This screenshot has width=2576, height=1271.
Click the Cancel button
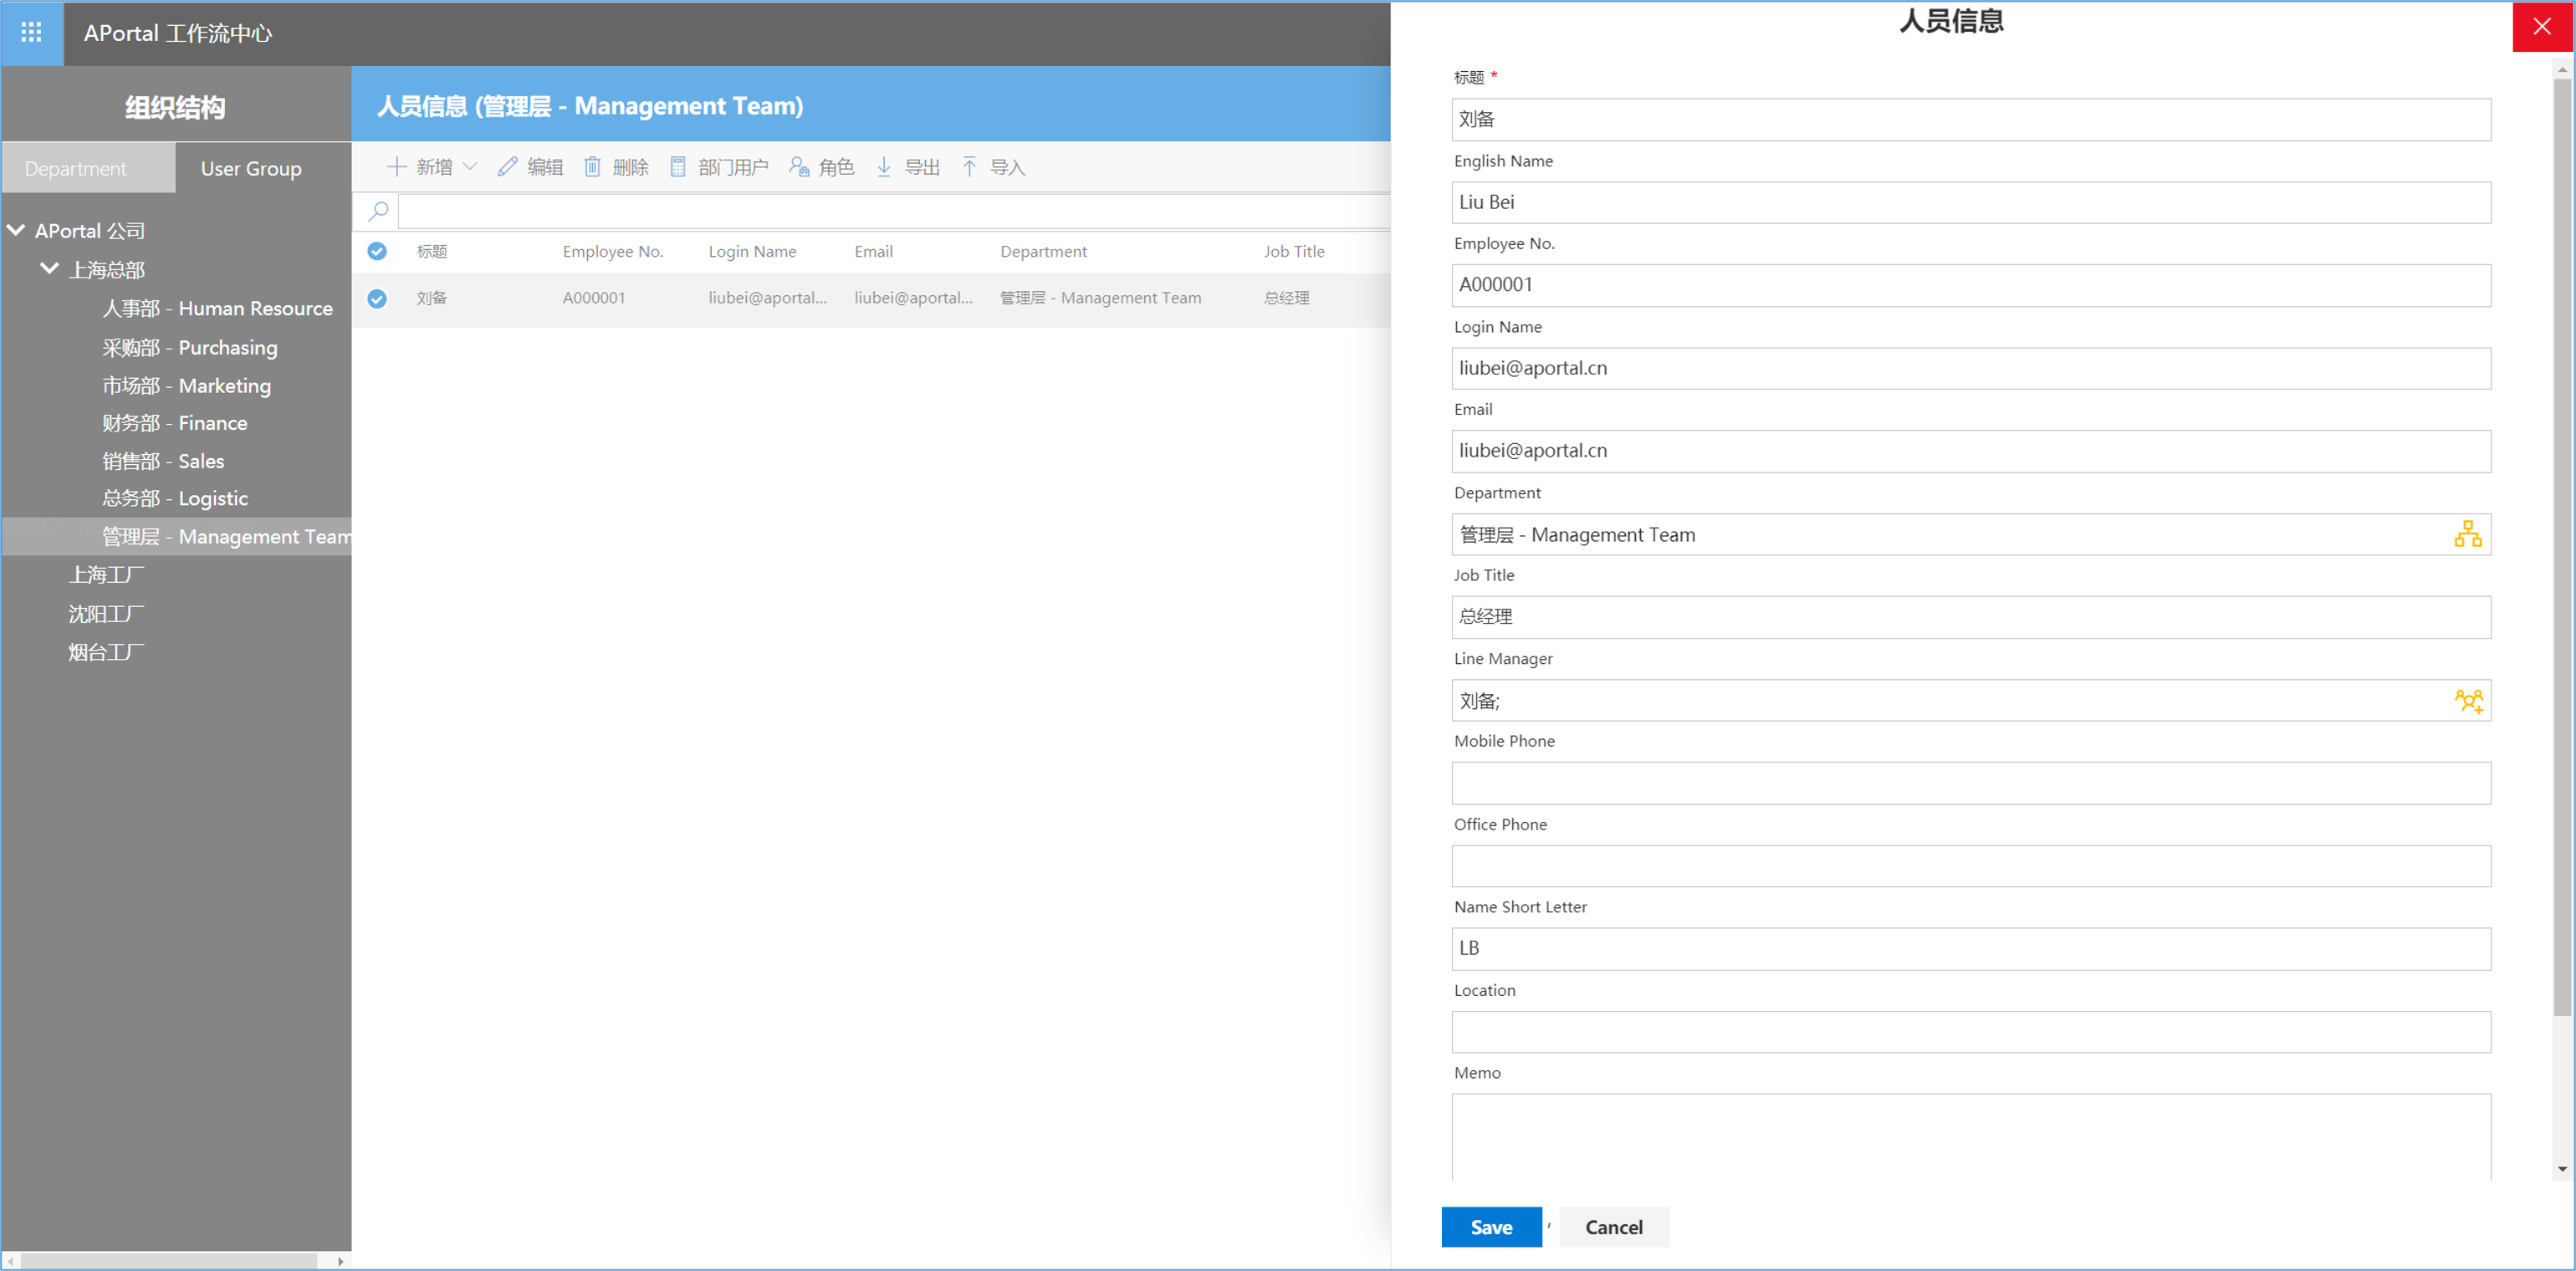(1614, 1227)
